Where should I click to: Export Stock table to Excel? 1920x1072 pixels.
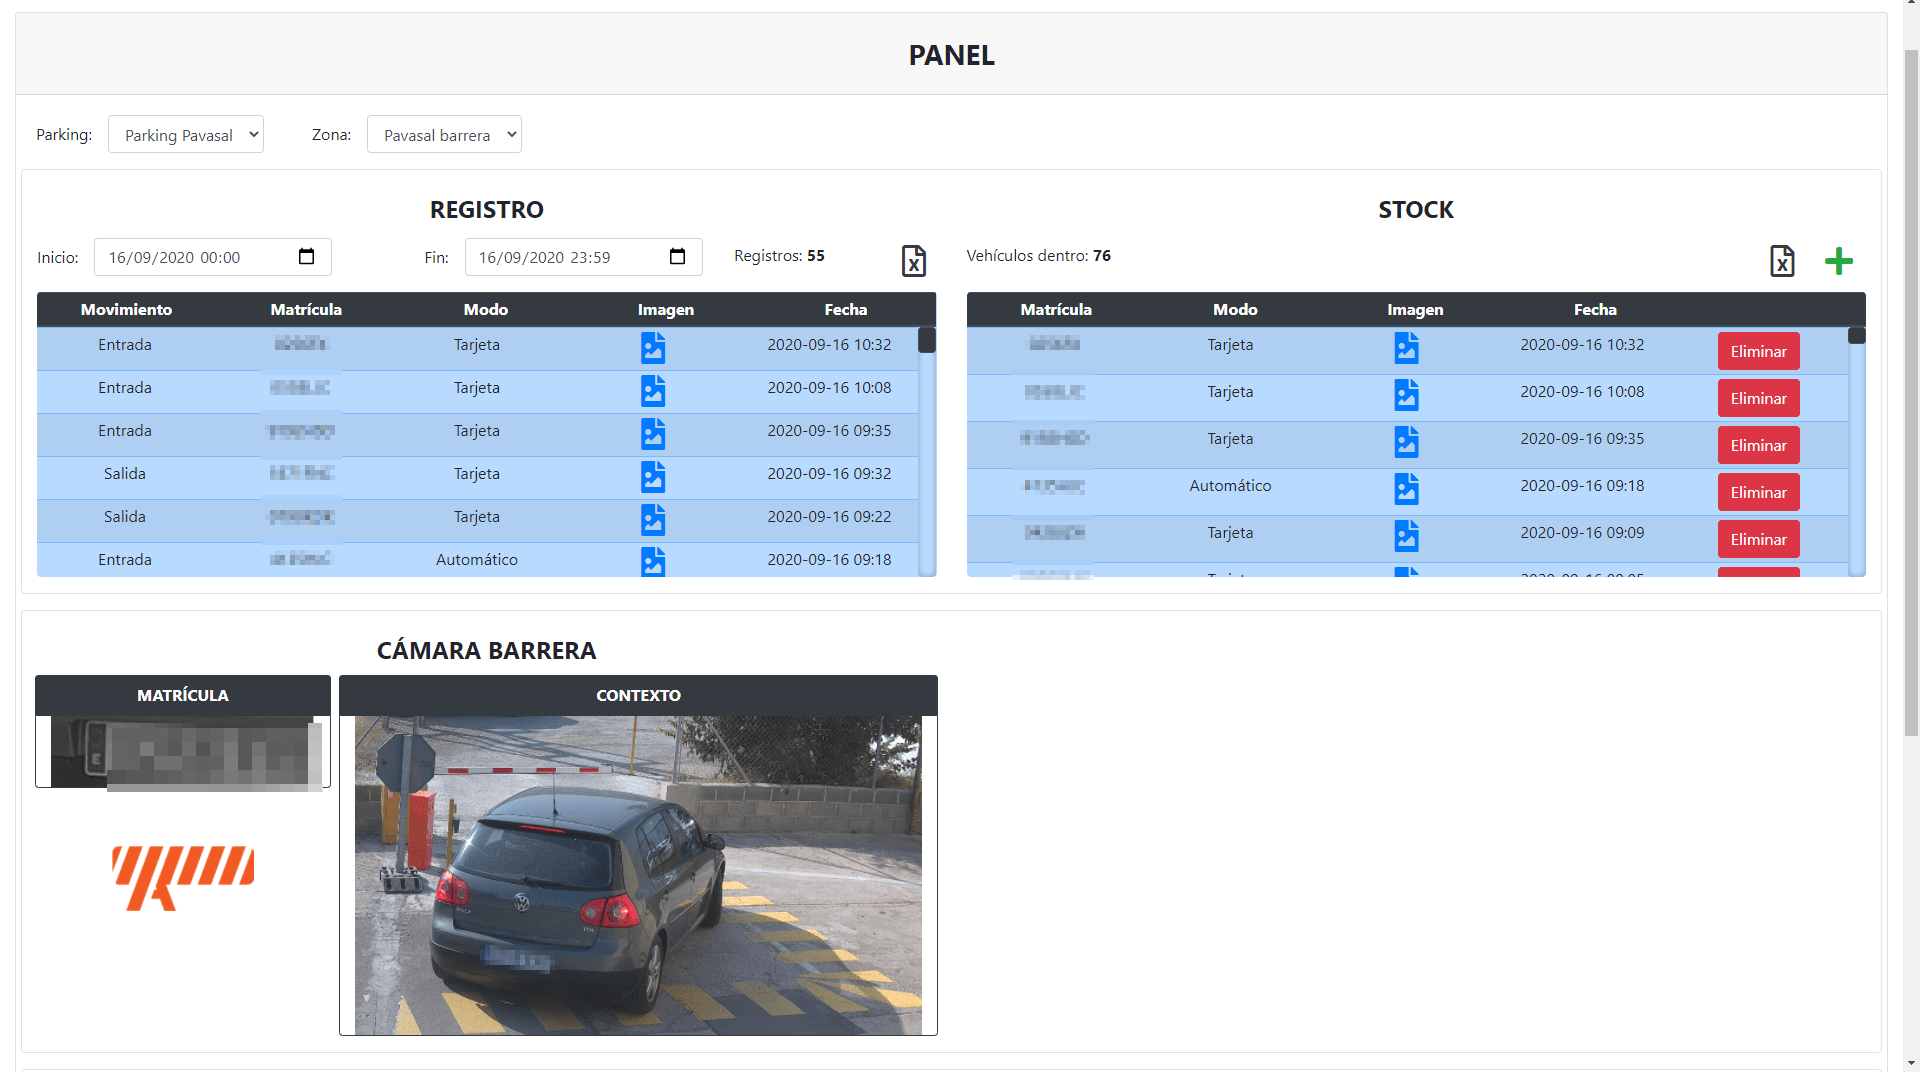tap(1781, 261)
